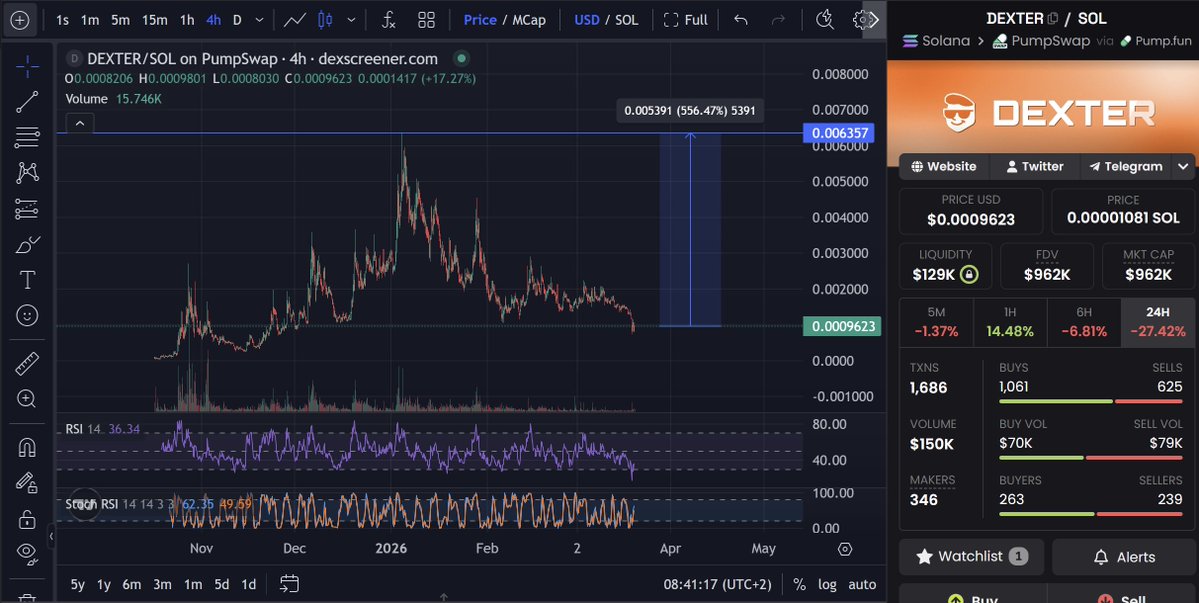Expand the more timeframes dropdown
Image resolution: width=1199 pixels, height=603 pixels.
pyautogui.click(x=259, y=20)
